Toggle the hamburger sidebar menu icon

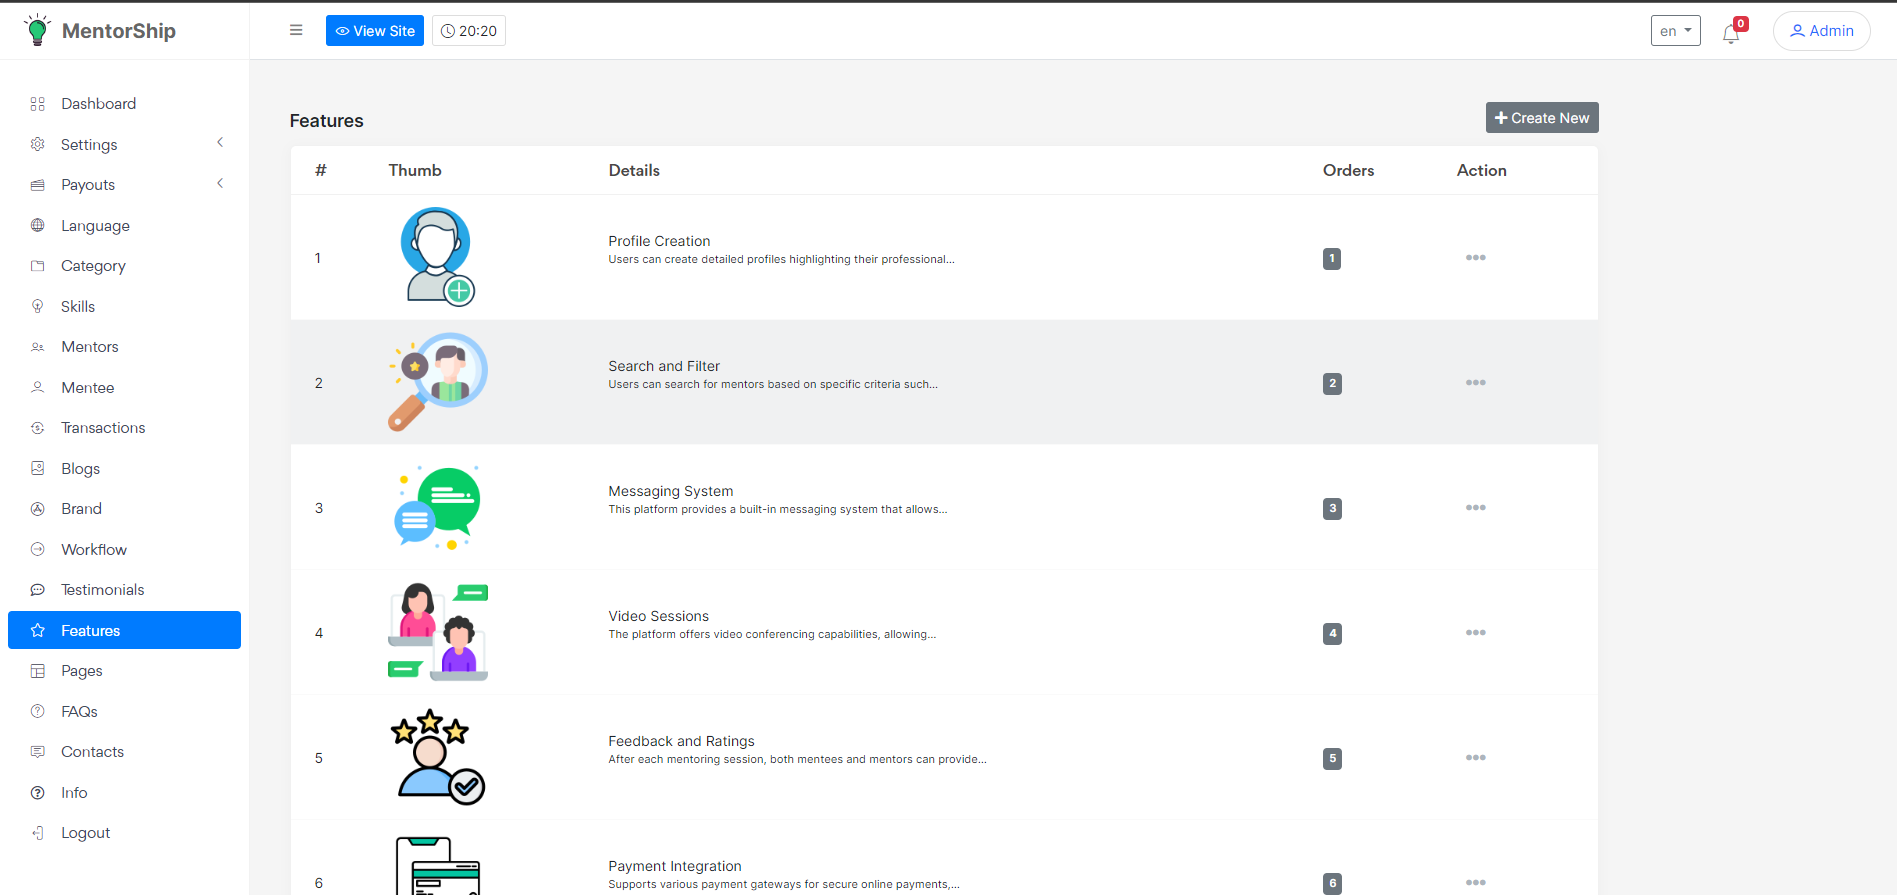(x=296, y=30)
